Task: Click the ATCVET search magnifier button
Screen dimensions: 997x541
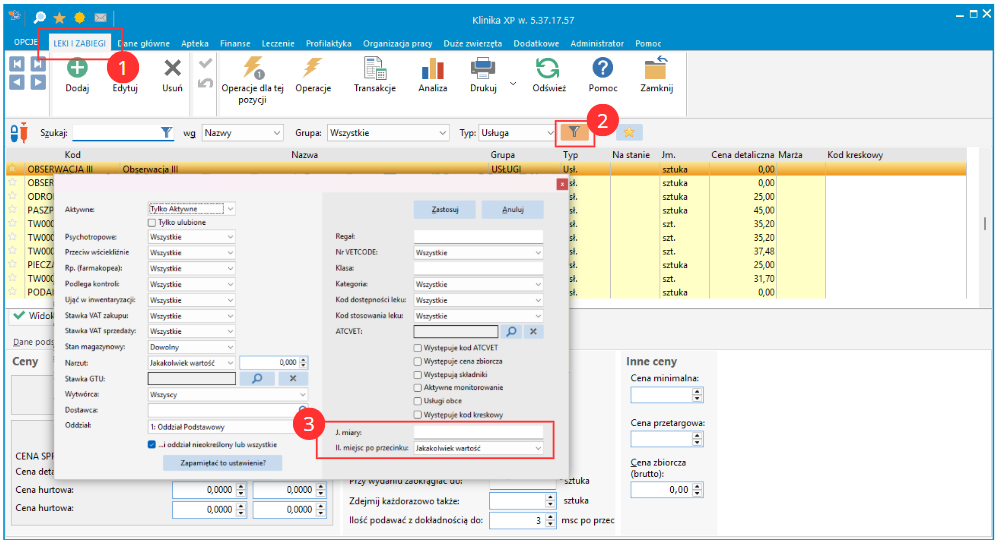Action: pos(510,331)
